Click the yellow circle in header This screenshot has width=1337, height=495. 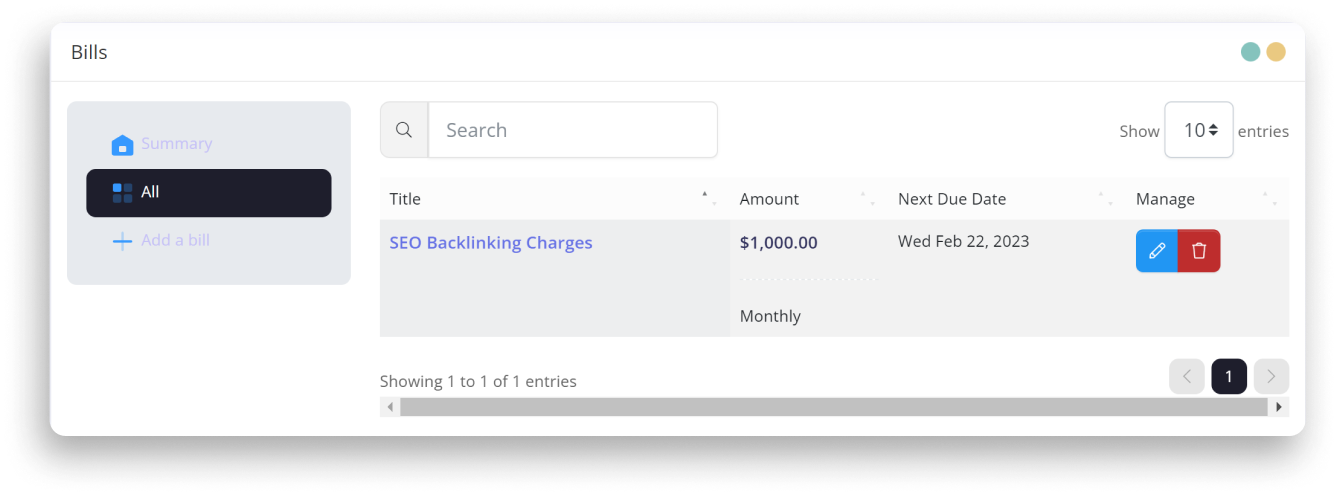[1276, 52]
